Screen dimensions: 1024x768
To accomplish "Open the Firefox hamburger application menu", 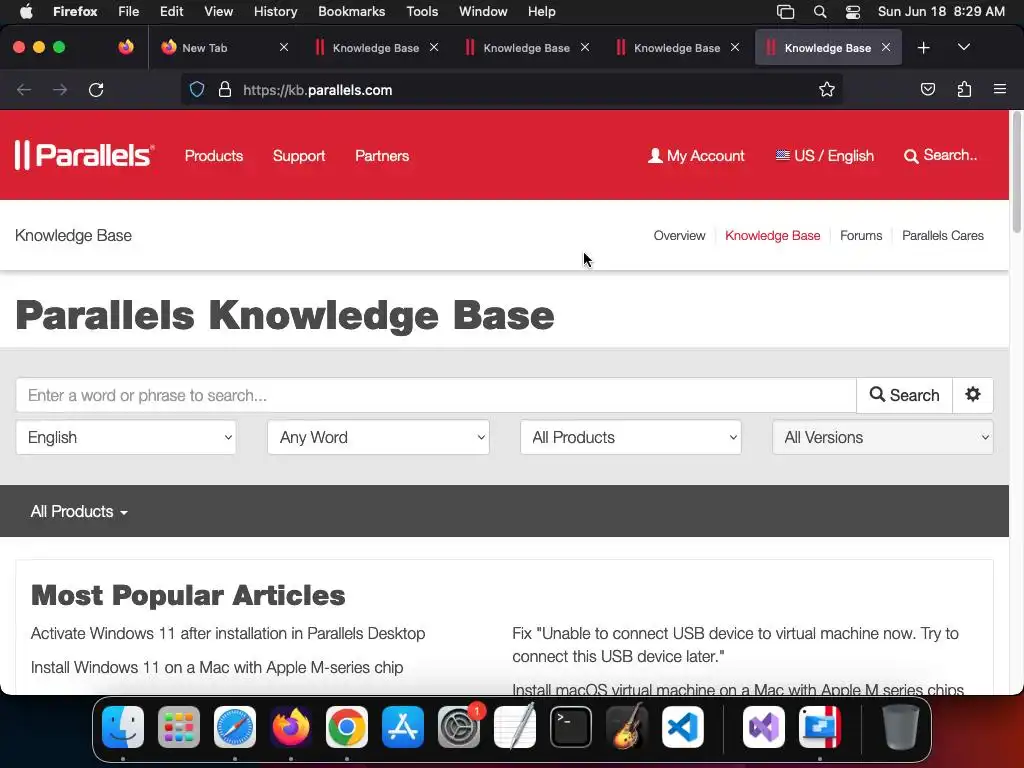I will [1000, 89].
